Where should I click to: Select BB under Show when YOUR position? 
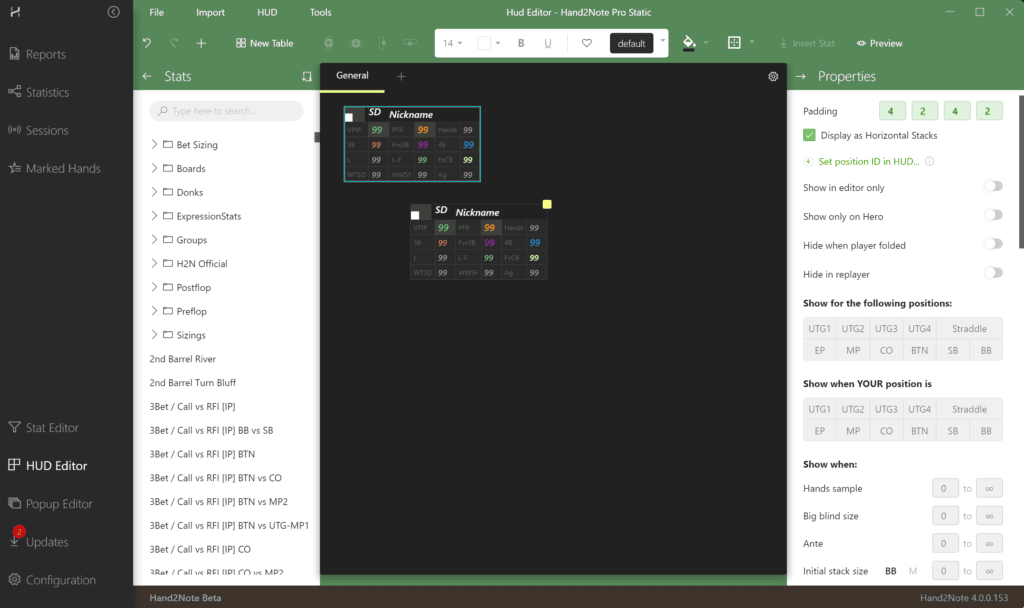click(x=986, y=430)
